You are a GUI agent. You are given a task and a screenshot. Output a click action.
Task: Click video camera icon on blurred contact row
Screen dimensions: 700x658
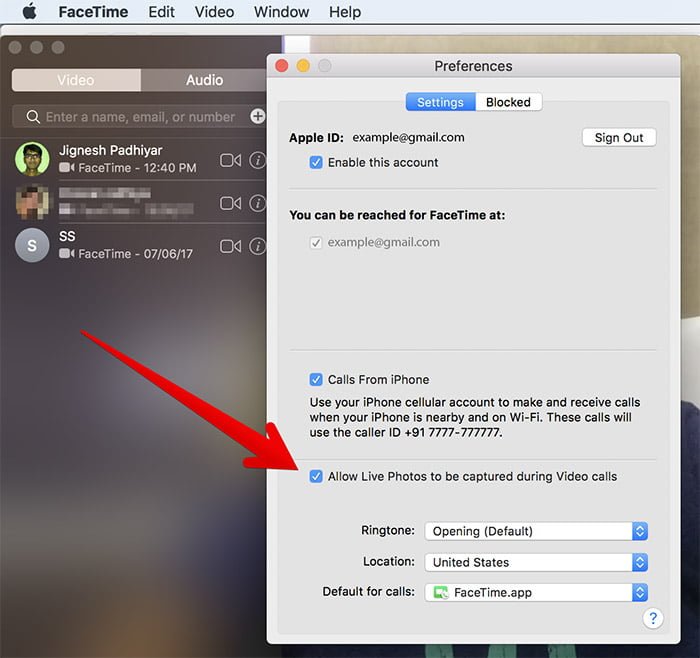[x=230, y=204]
